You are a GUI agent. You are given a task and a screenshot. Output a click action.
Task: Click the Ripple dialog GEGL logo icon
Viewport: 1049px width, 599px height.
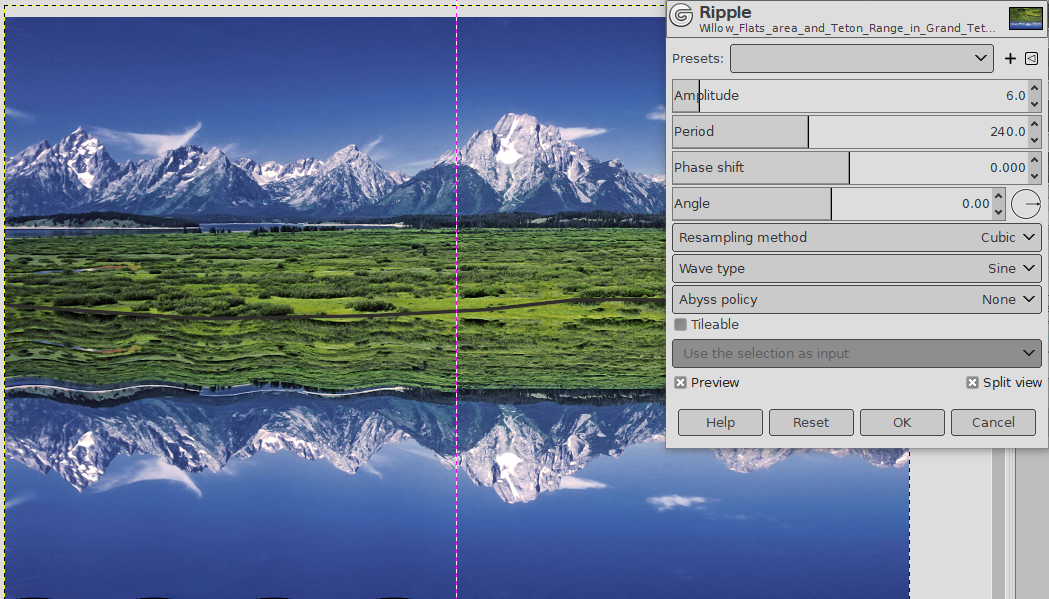682,15
